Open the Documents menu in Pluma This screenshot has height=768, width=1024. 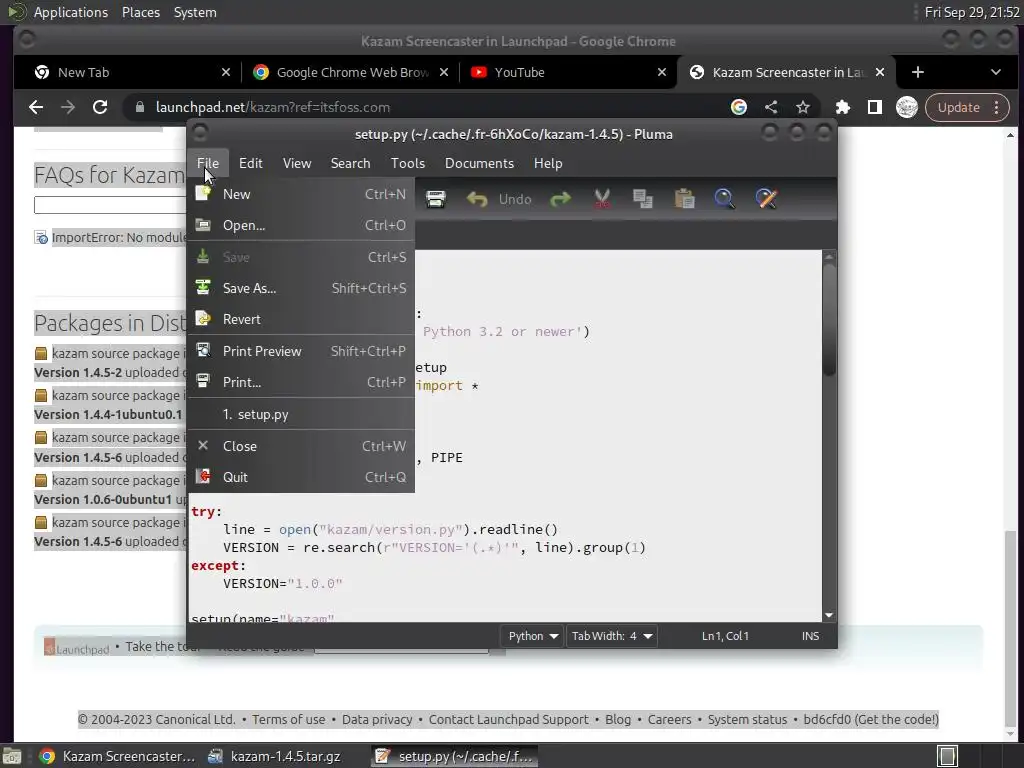(479, 163)
